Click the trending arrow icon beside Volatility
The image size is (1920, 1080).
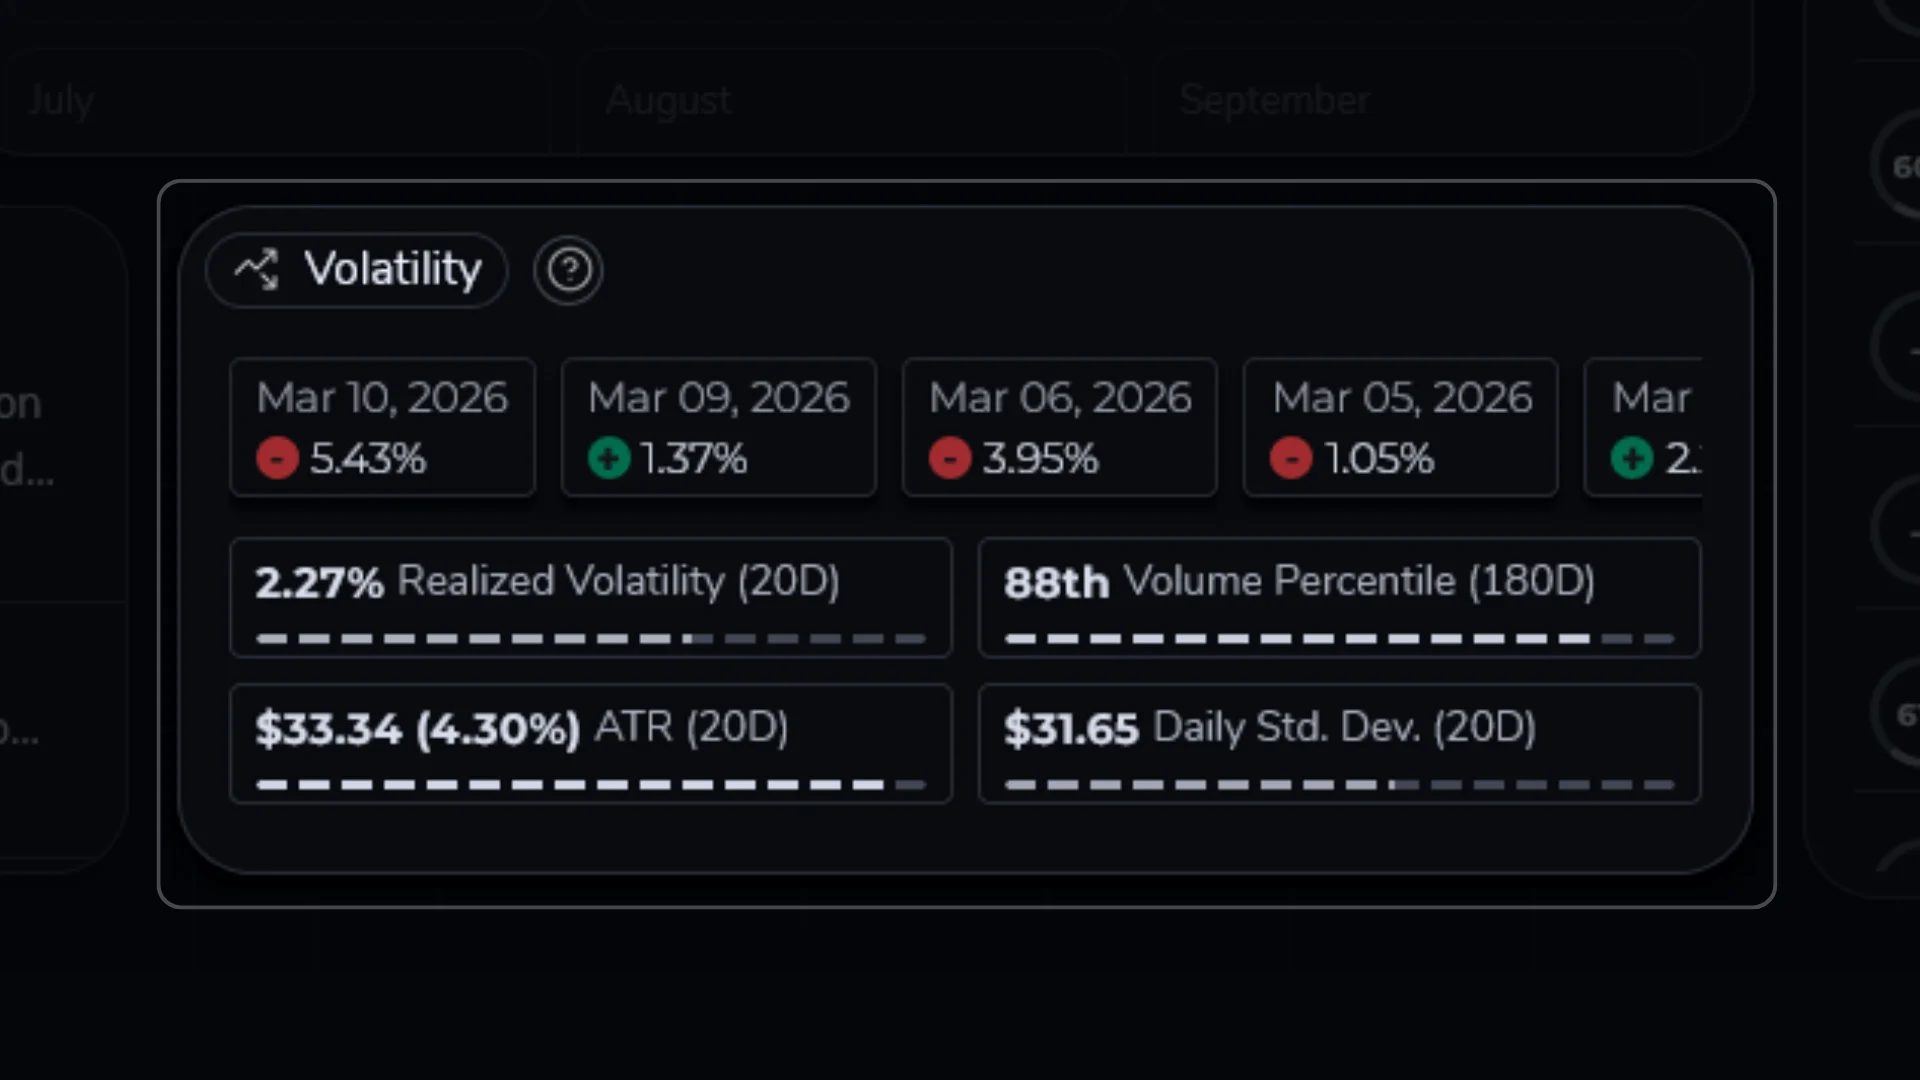tap(258, 269)
